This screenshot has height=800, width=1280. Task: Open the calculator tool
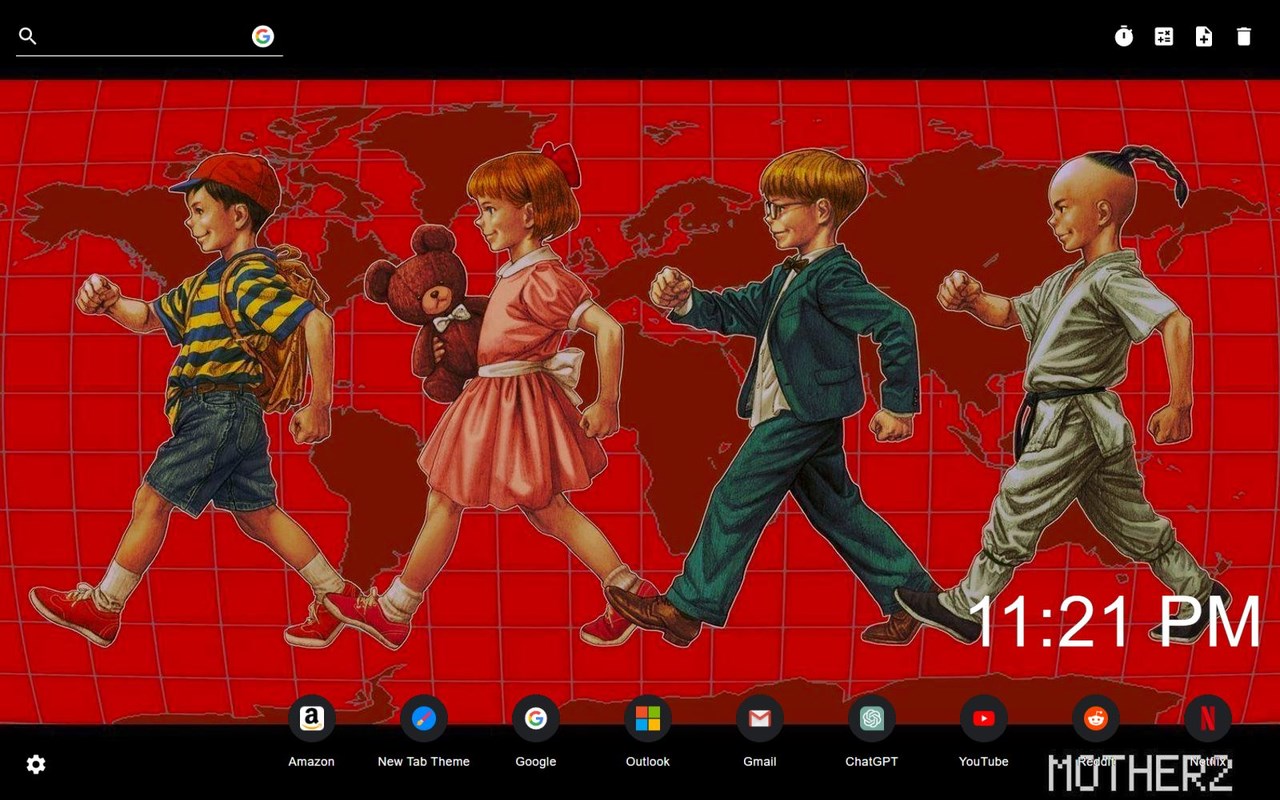[x=1164, y=37]
